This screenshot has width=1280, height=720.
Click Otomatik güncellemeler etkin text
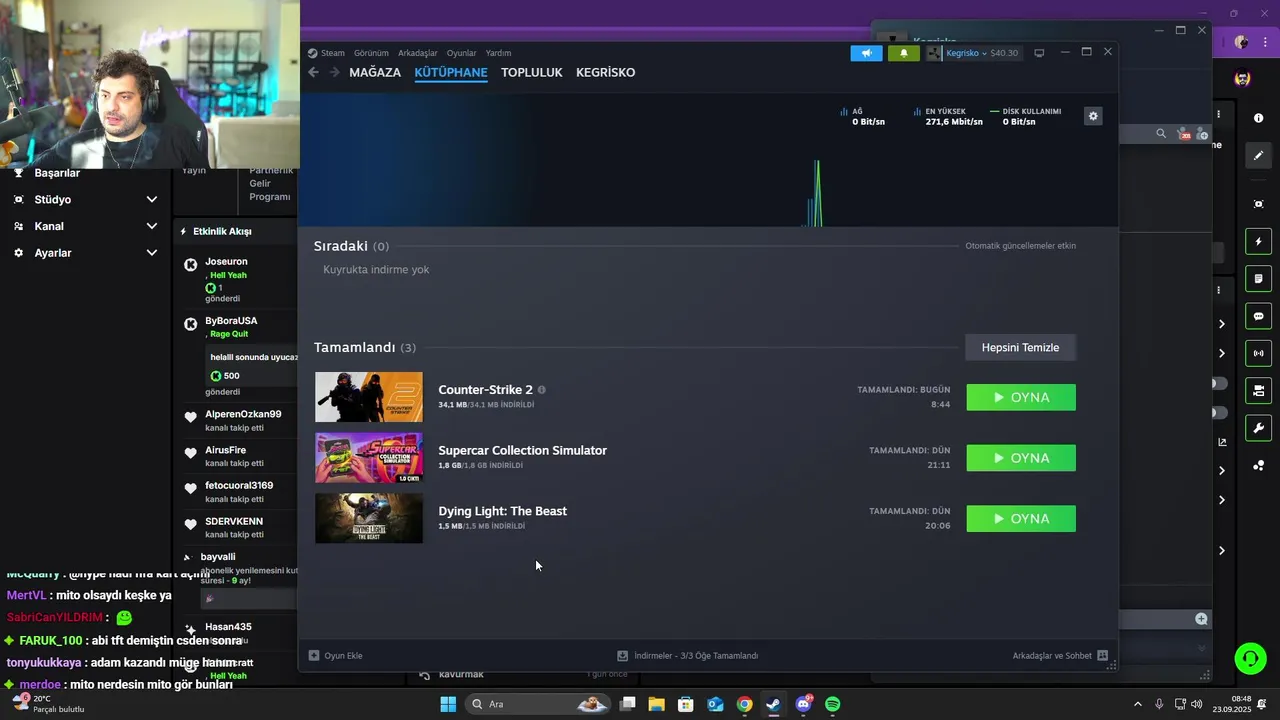1020,246
